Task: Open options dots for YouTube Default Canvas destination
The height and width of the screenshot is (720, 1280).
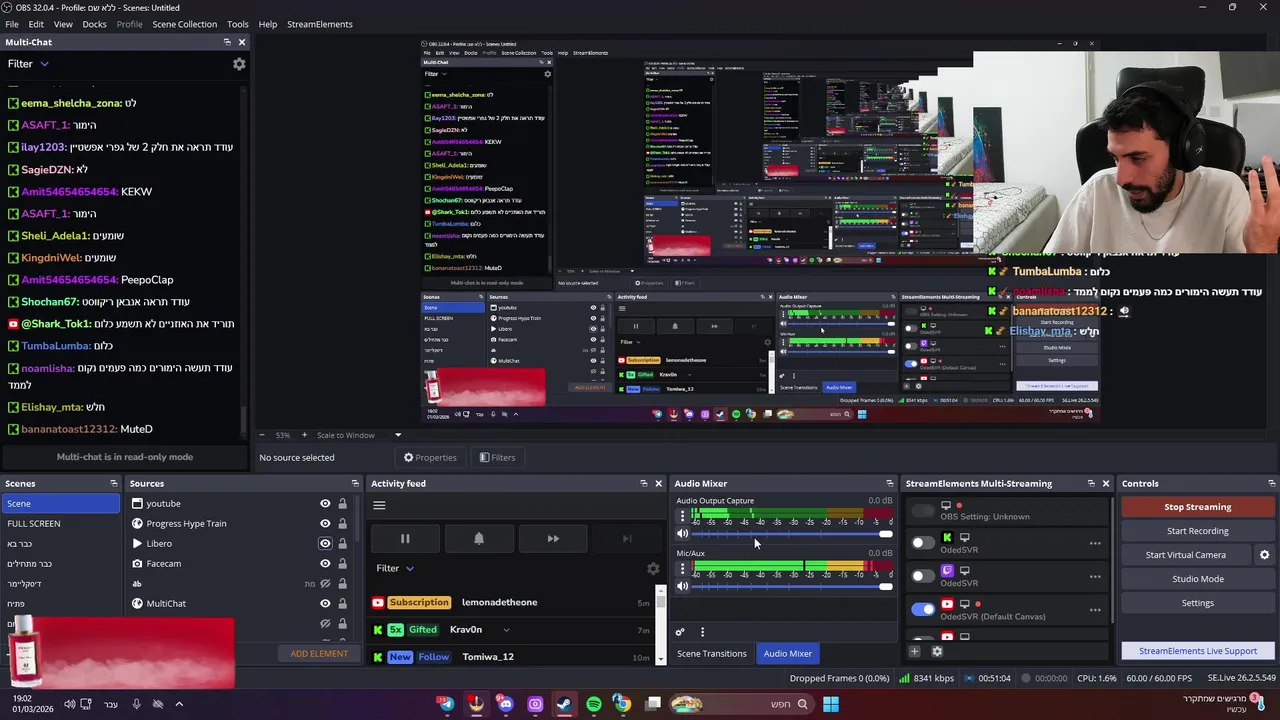Action: (x=1095, y=610)
